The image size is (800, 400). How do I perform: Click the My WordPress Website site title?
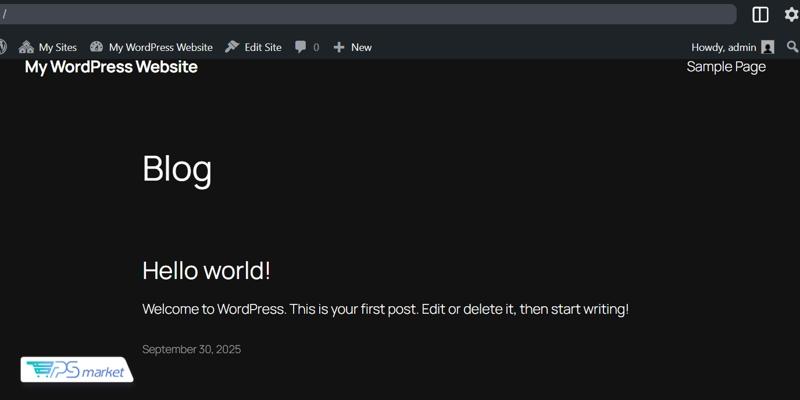coord(111,67)
